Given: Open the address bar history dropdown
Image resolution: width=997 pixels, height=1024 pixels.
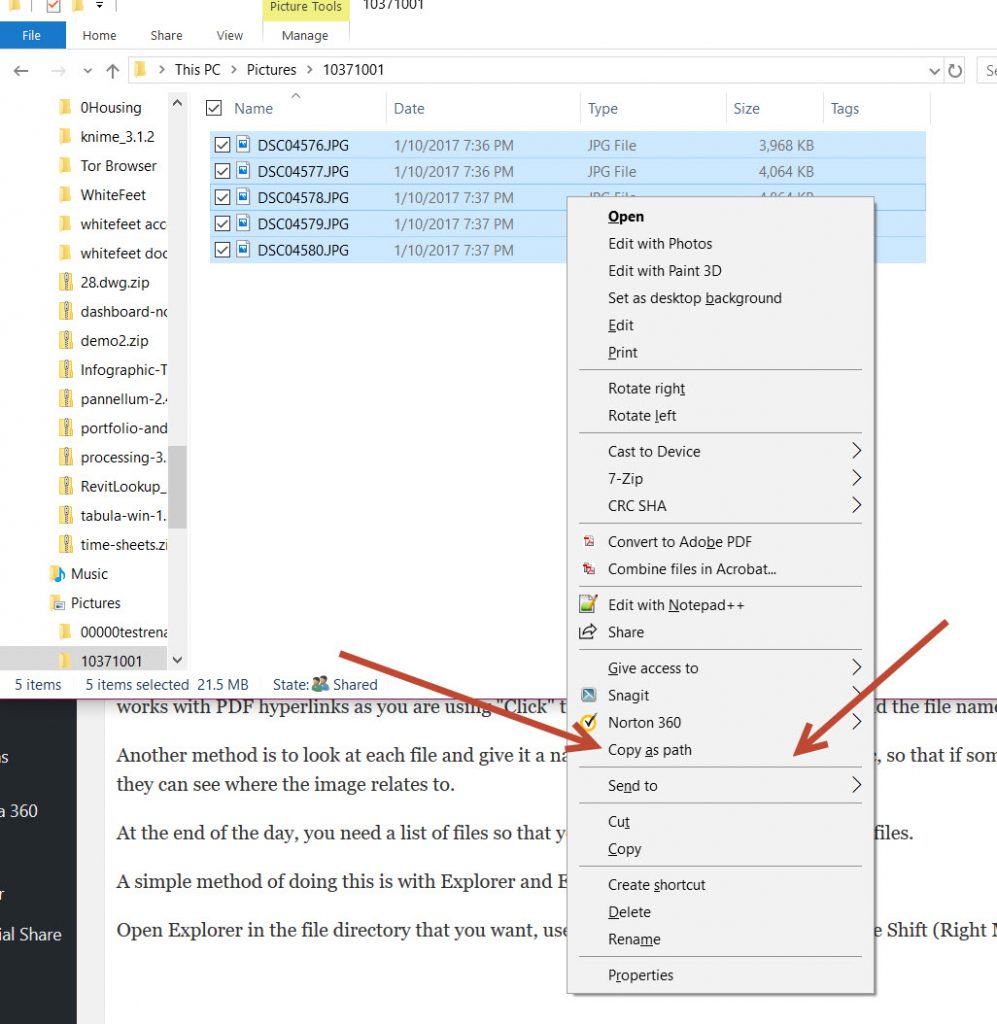Looking at the screenshot, I should (934, 71).
